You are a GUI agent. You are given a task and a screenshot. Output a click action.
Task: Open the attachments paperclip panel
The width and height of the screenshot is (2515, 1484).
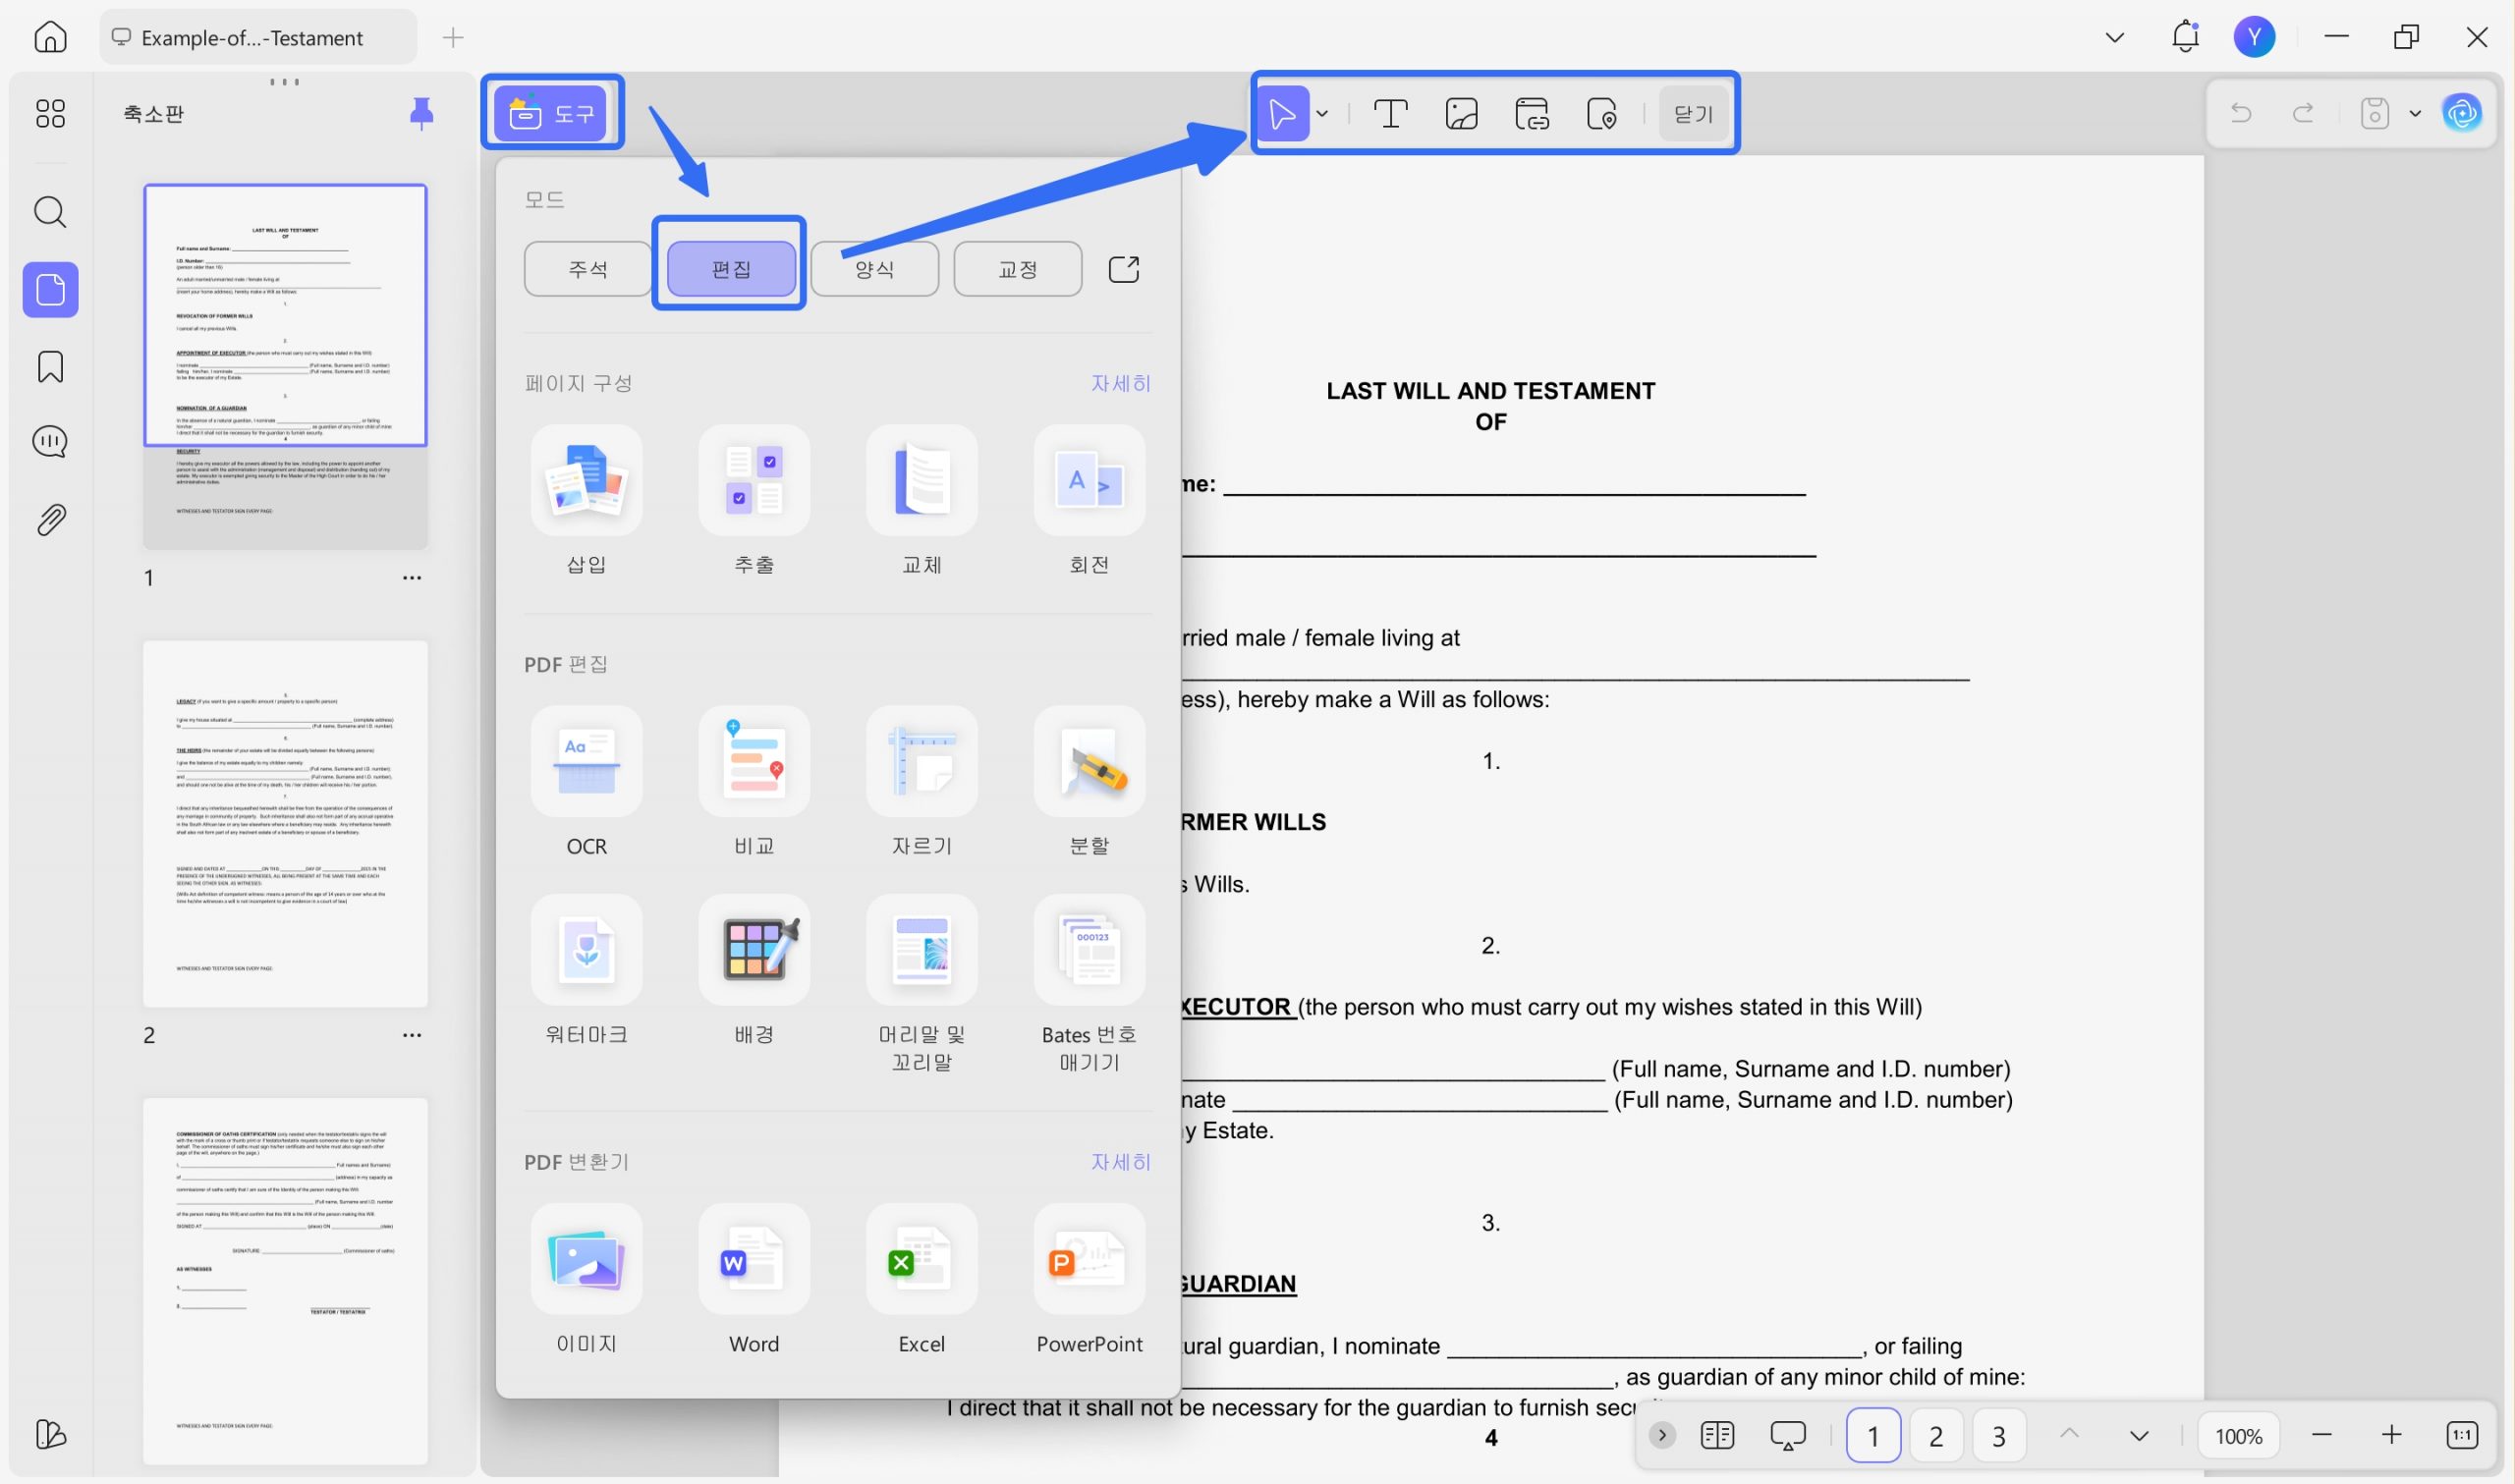50,519
